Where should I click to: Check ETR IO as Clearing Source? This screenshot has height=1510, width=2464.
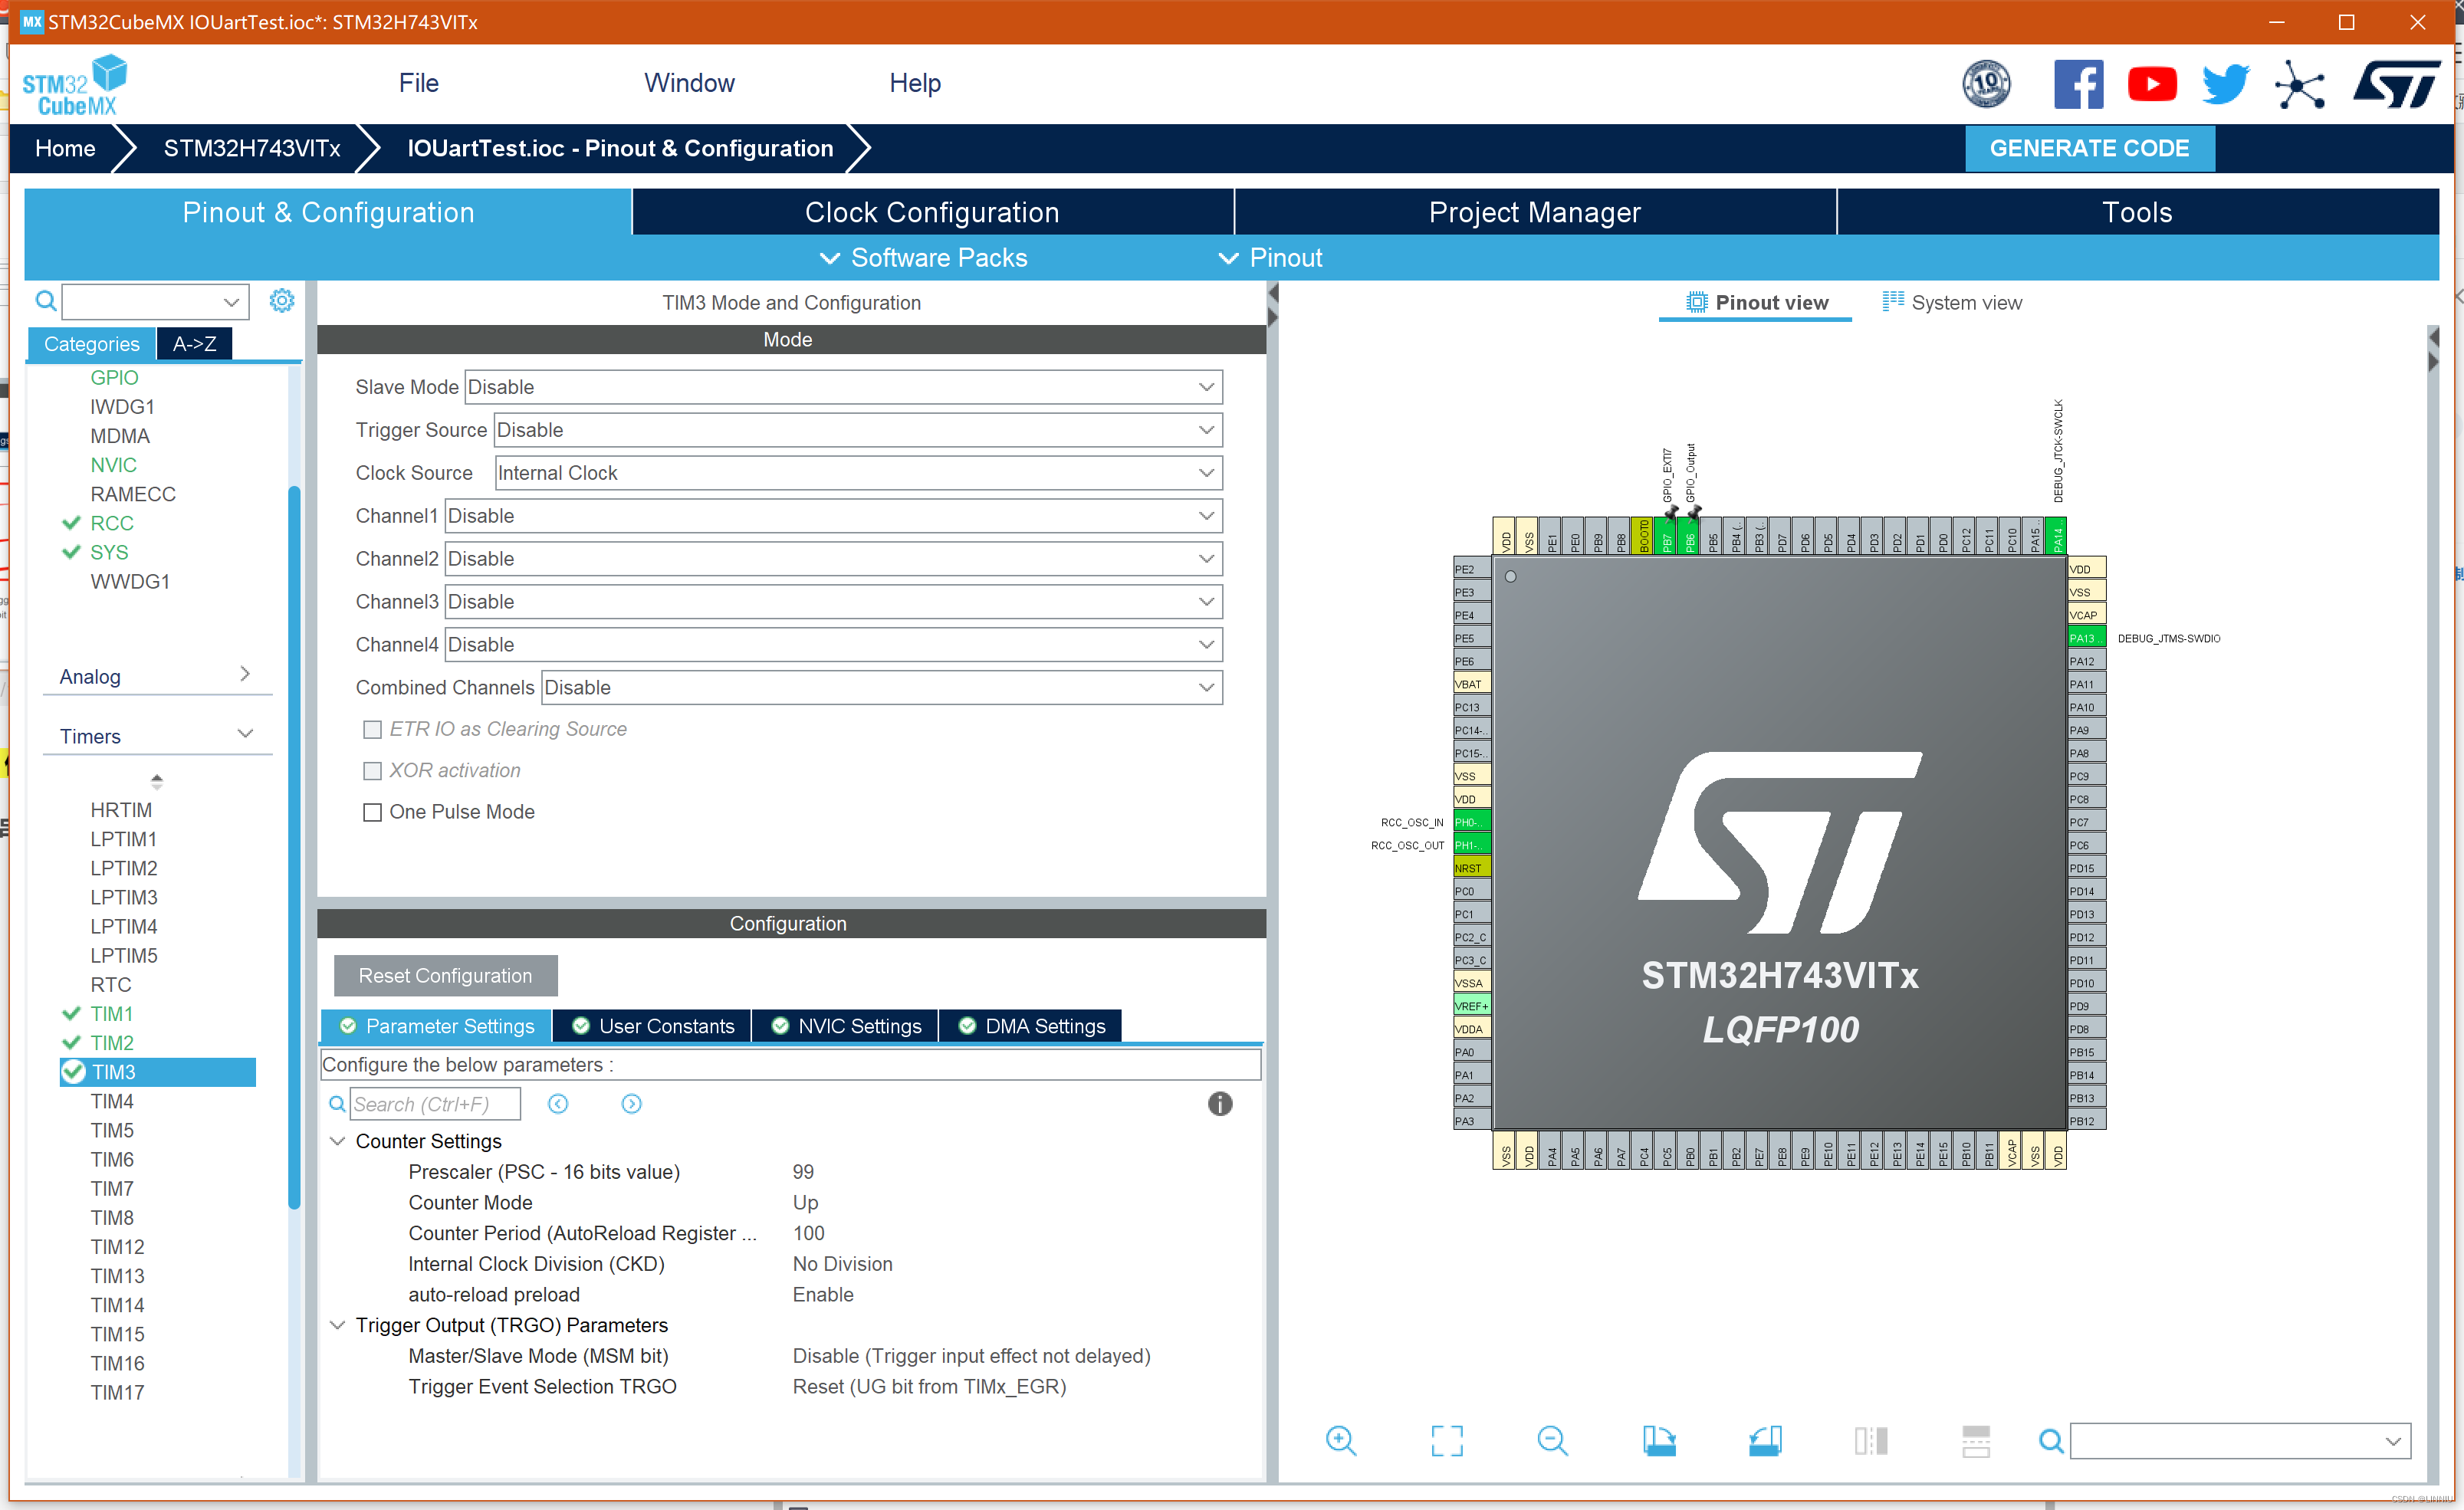click(373, 729)
